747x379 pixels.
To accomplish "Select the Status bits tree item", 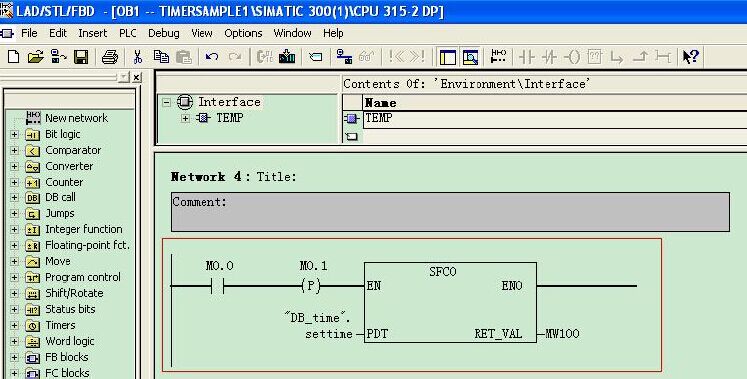I will pos(70,309).
